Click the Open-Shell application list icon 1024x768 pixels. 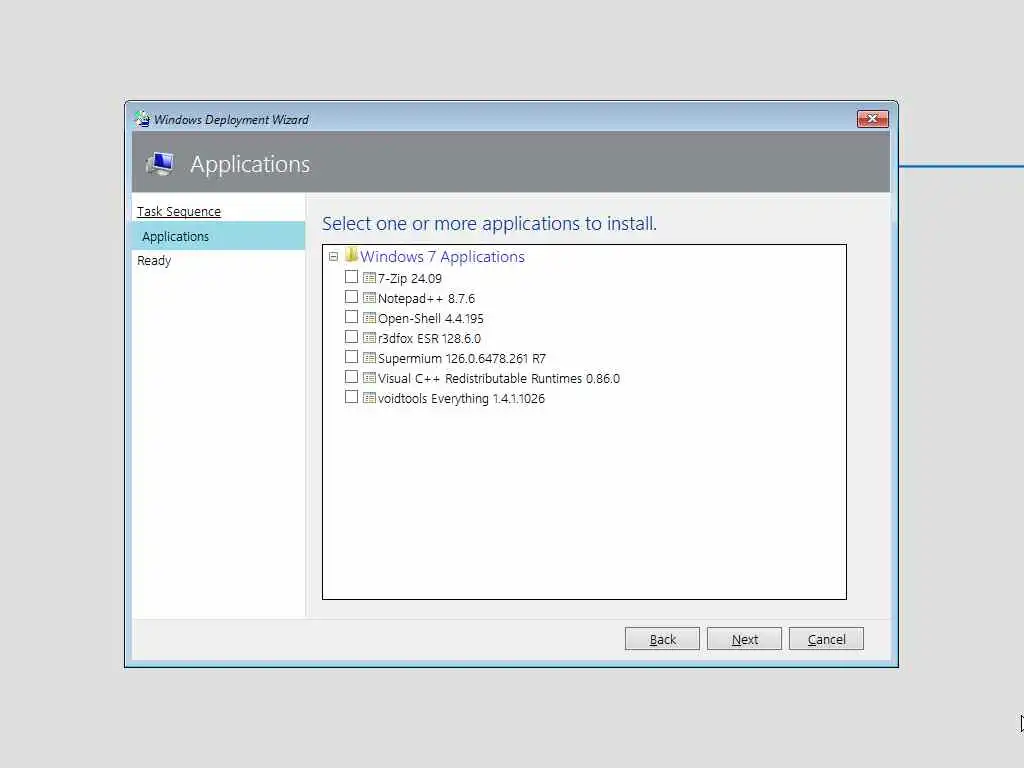369,318
